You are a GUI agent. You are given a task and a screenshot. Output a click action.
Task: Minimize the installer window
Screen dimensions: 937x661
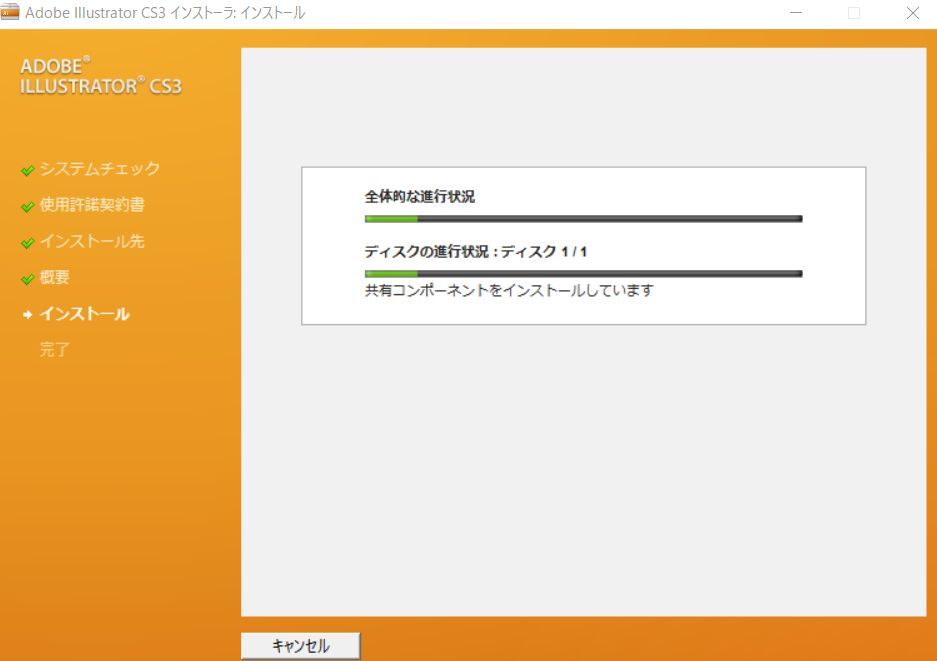click(796, 13)
